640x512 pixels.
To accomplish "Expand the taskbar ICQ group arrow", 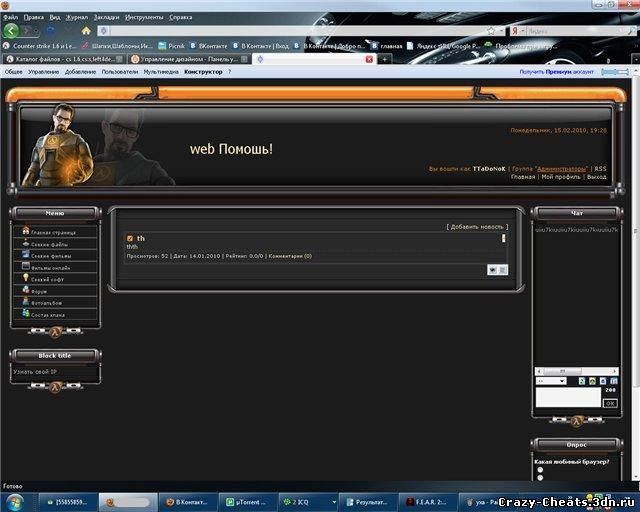I will 334,502.
